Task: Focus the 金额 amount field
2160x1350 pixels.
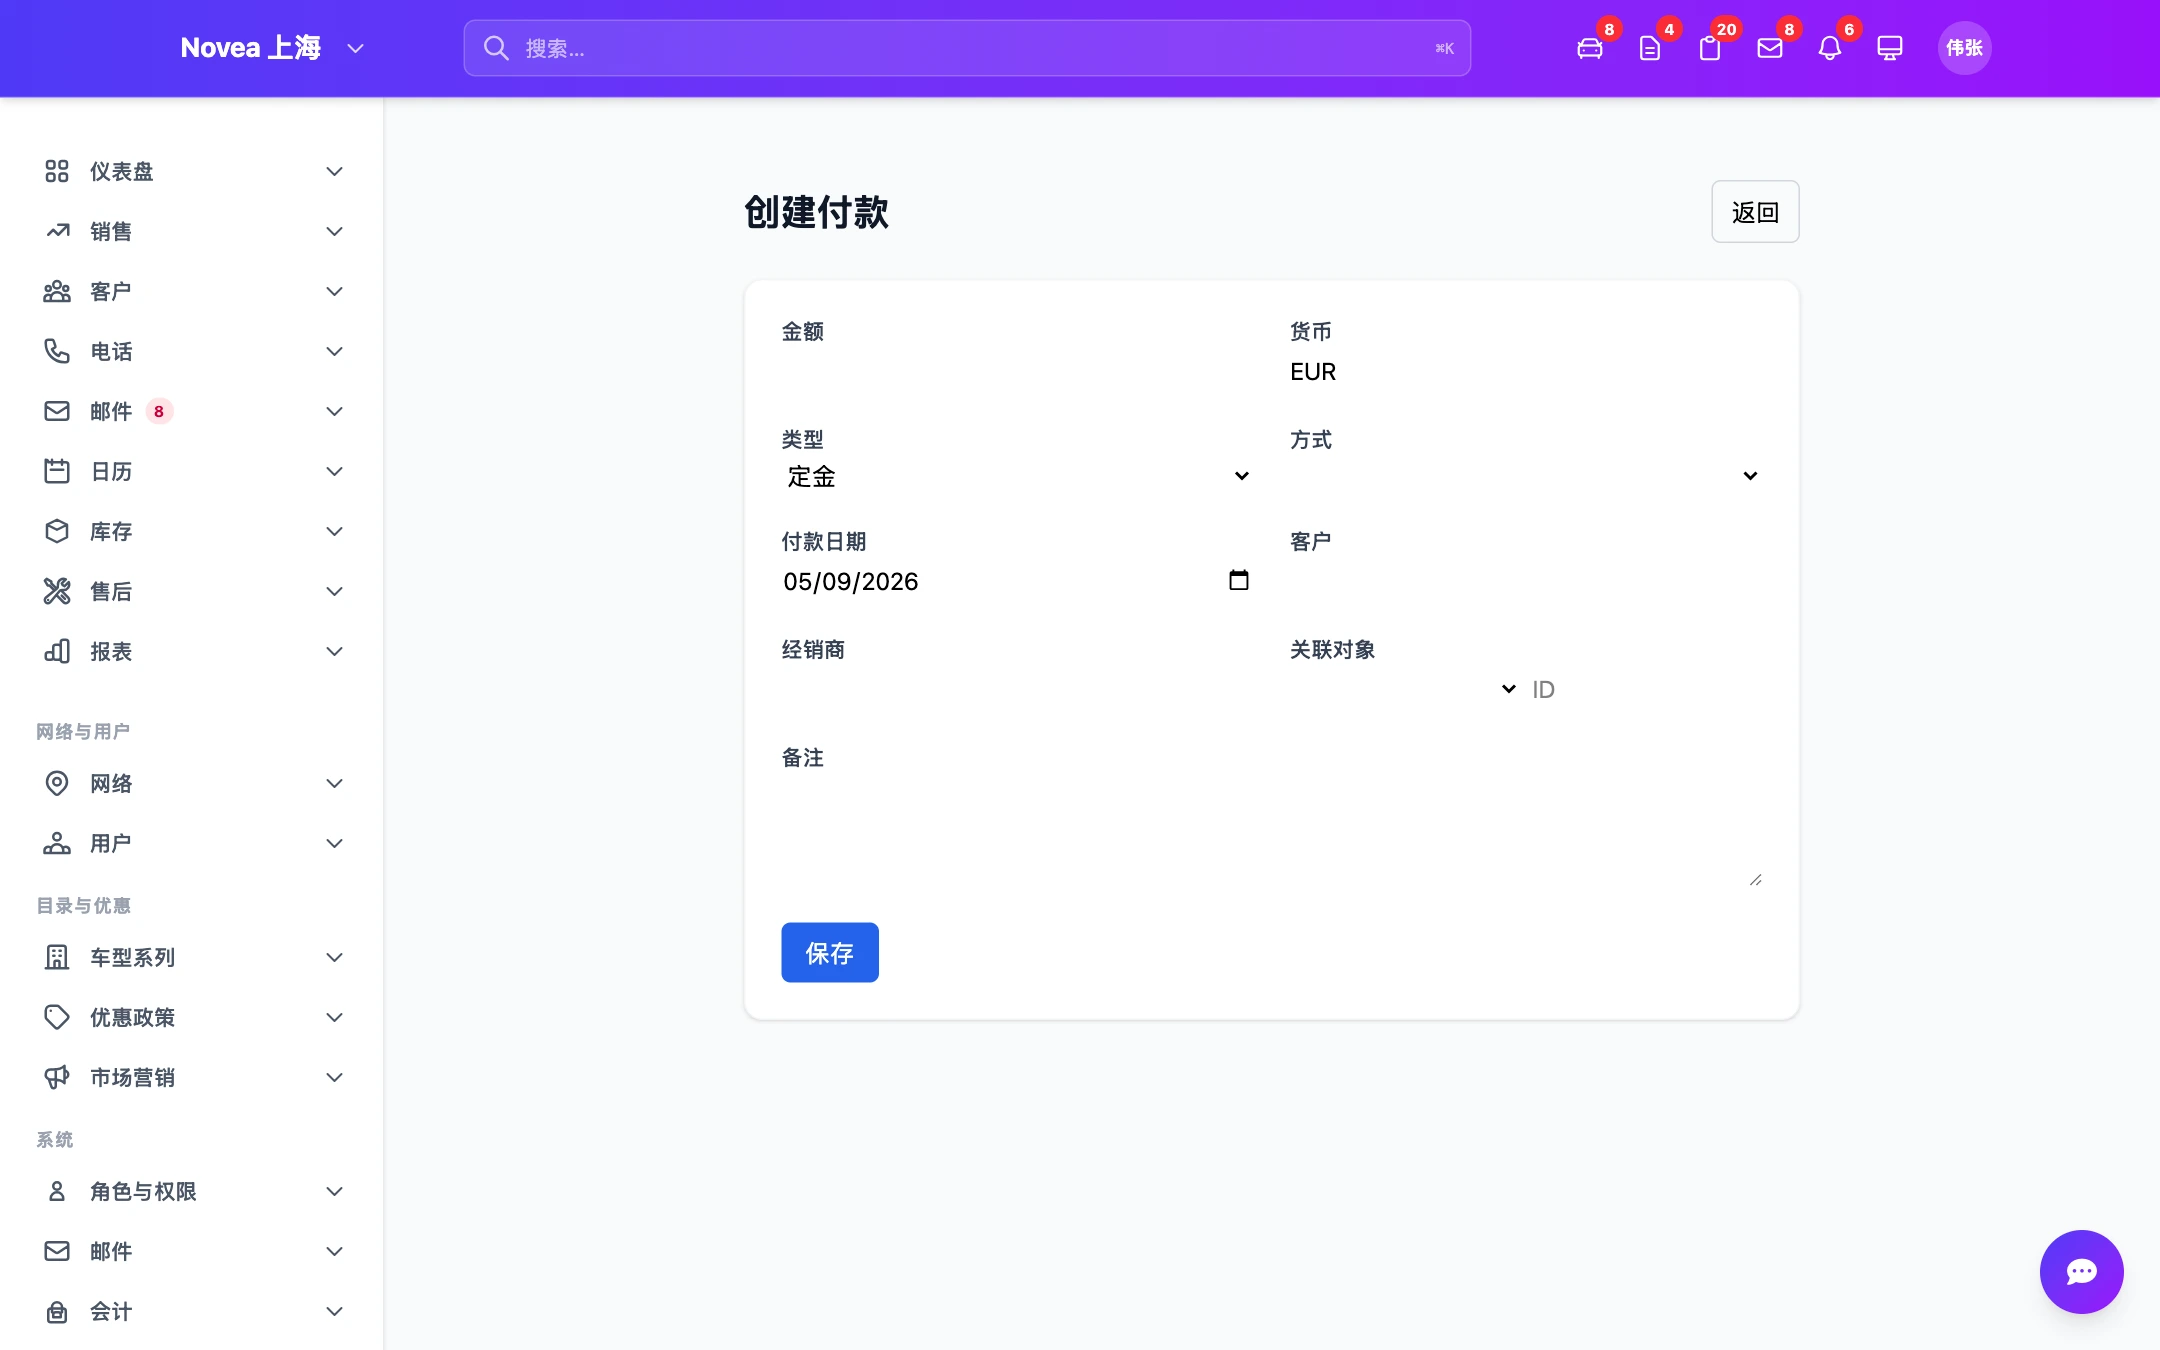Action: 1017,372
